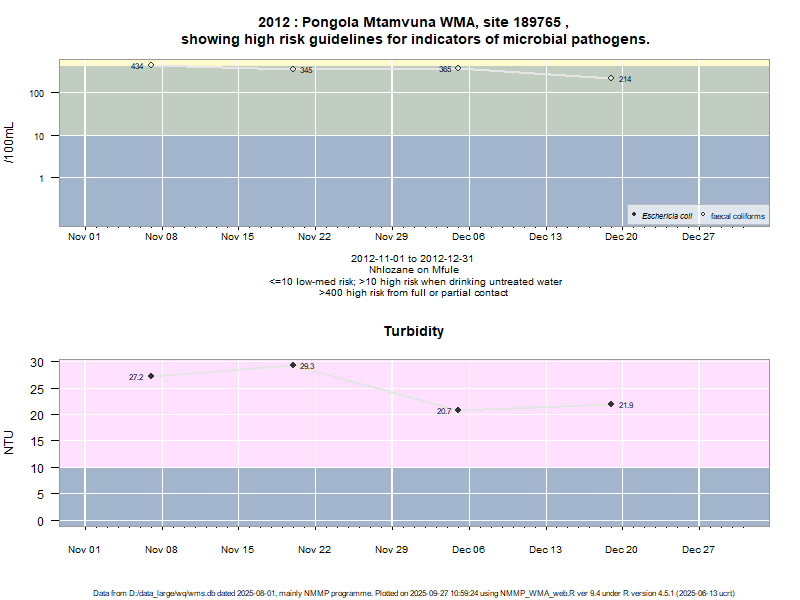The height and width of the screenshot is (600, 800).
Task: Click the Turbidity chart title
Action: (414, 331)
